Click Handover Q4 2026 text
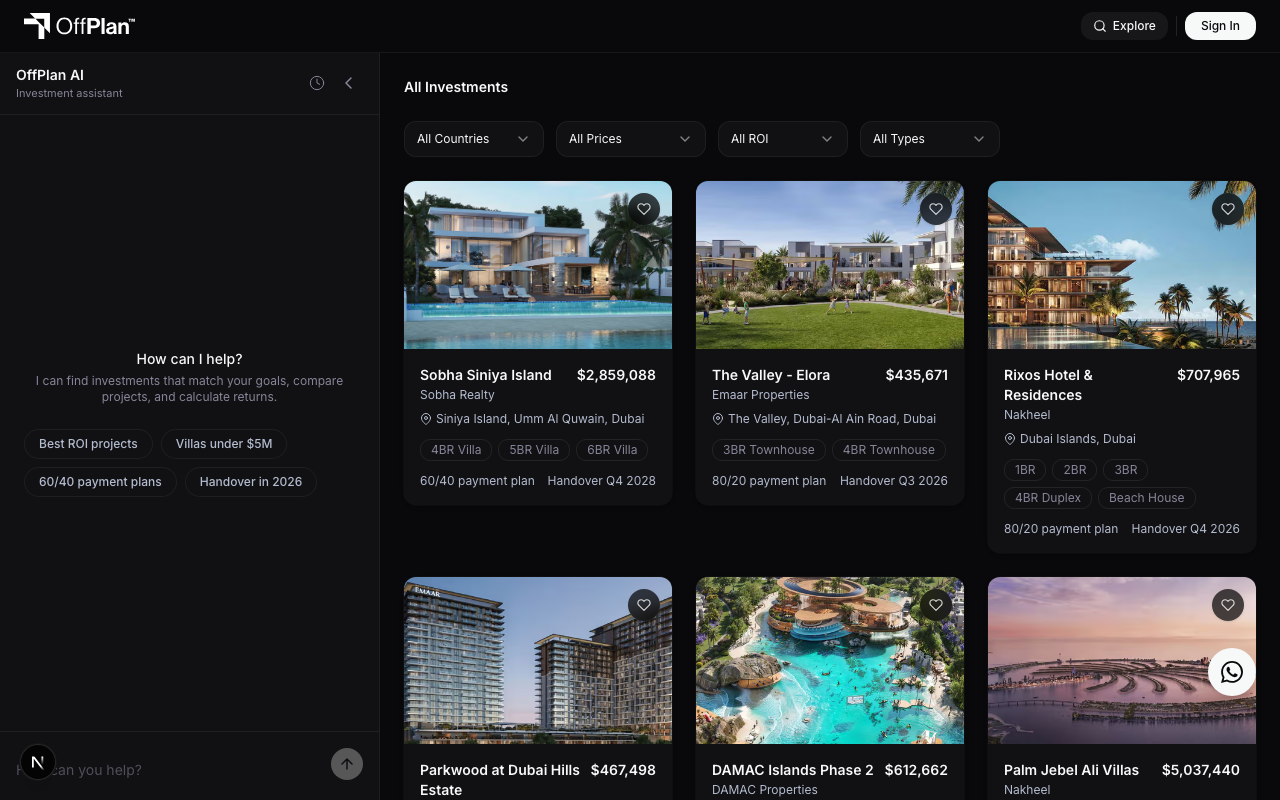Screen dimensions: 1280x800 [1186, 529]
